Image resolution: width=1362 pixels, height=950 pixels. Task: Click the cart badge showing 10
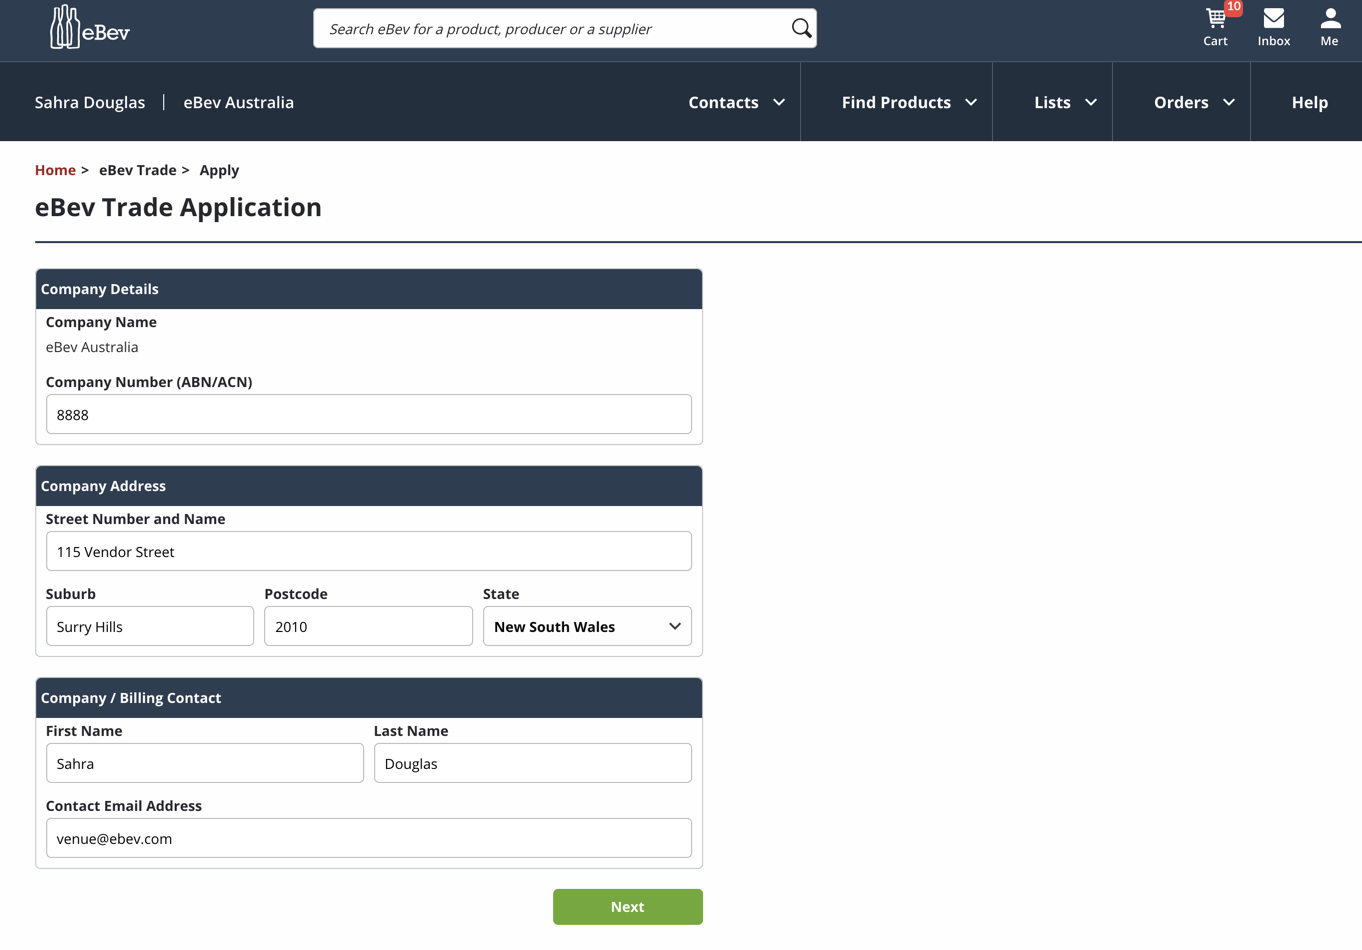[1234, 8]
